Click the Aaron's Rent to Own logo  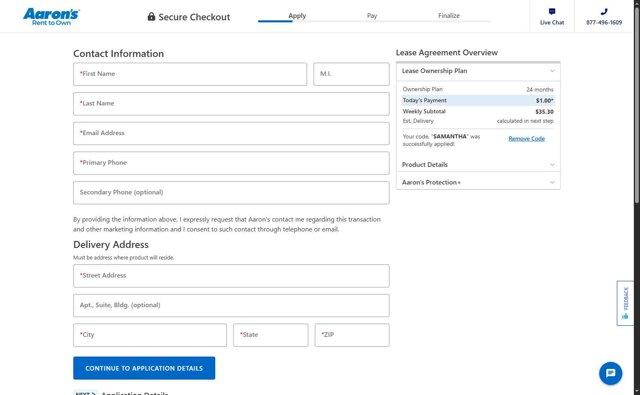coord(51,17)
